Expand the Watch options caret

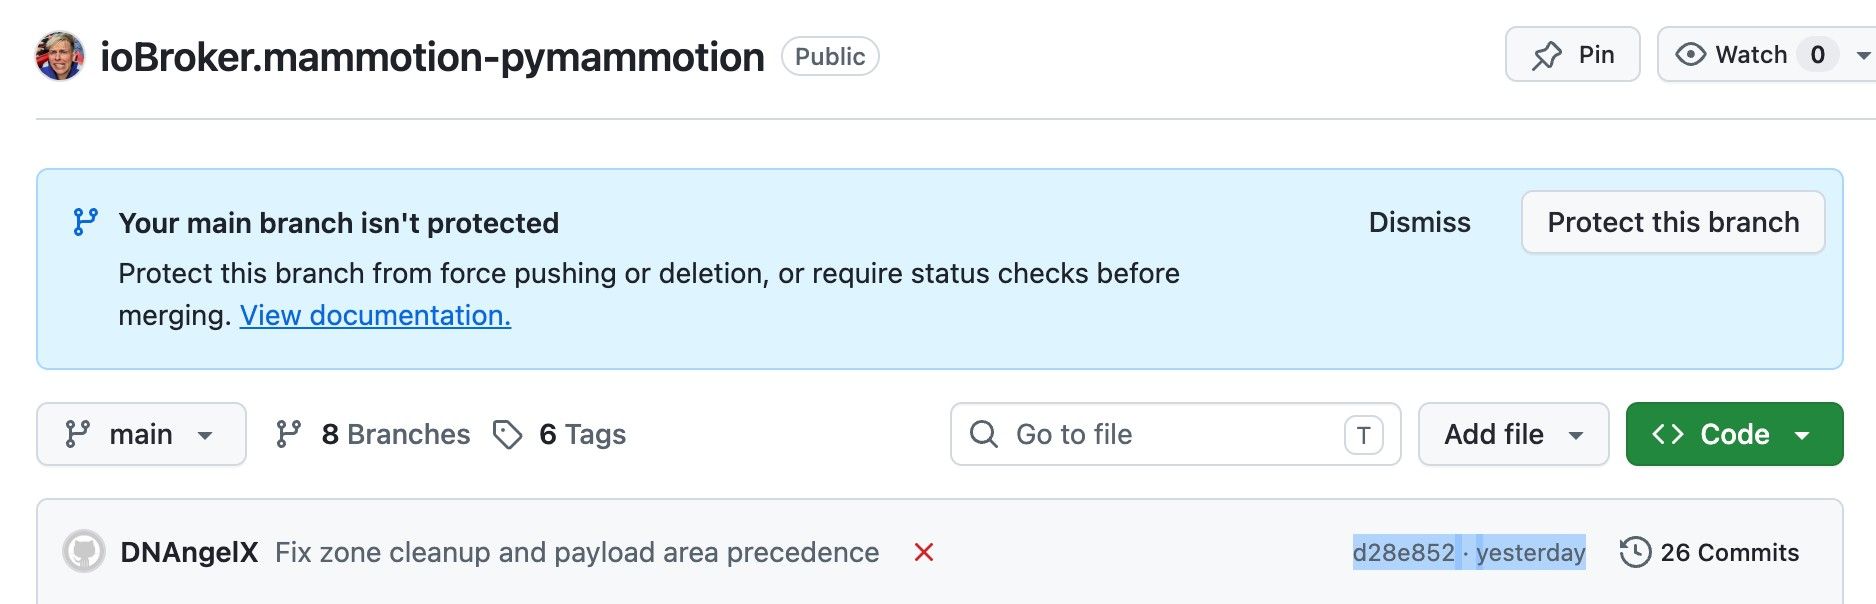(1864, 55)
